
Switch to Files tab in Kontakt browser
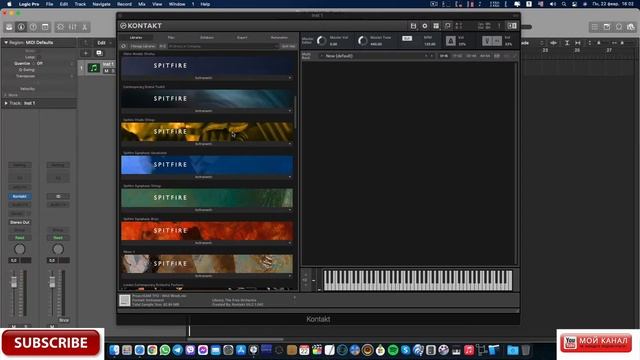[171, 38]
